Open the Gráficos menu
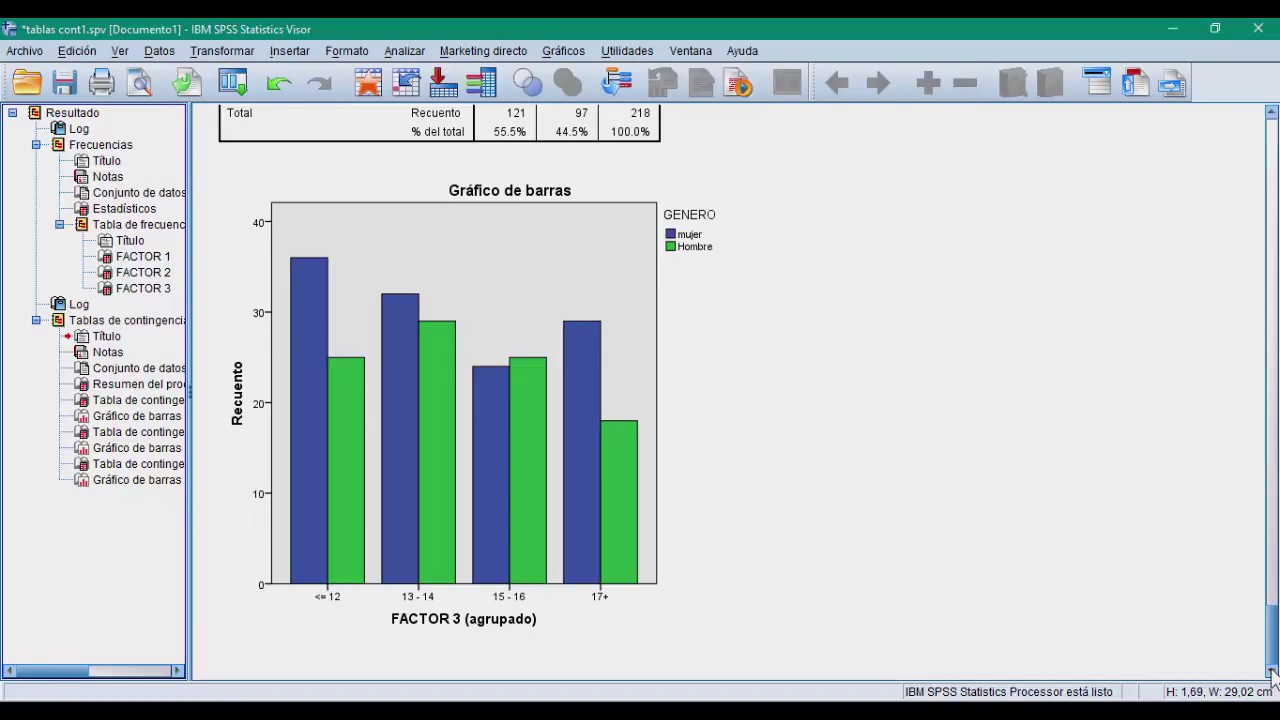Viewport: 1280px width, 720px height. pyautogui.click(x=563, y=51)
